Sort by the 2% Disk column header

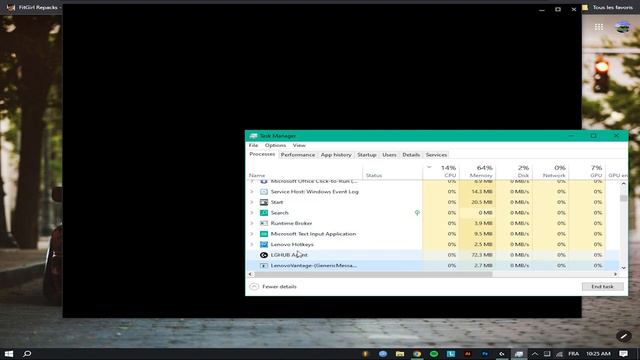[x=514, y=171]
